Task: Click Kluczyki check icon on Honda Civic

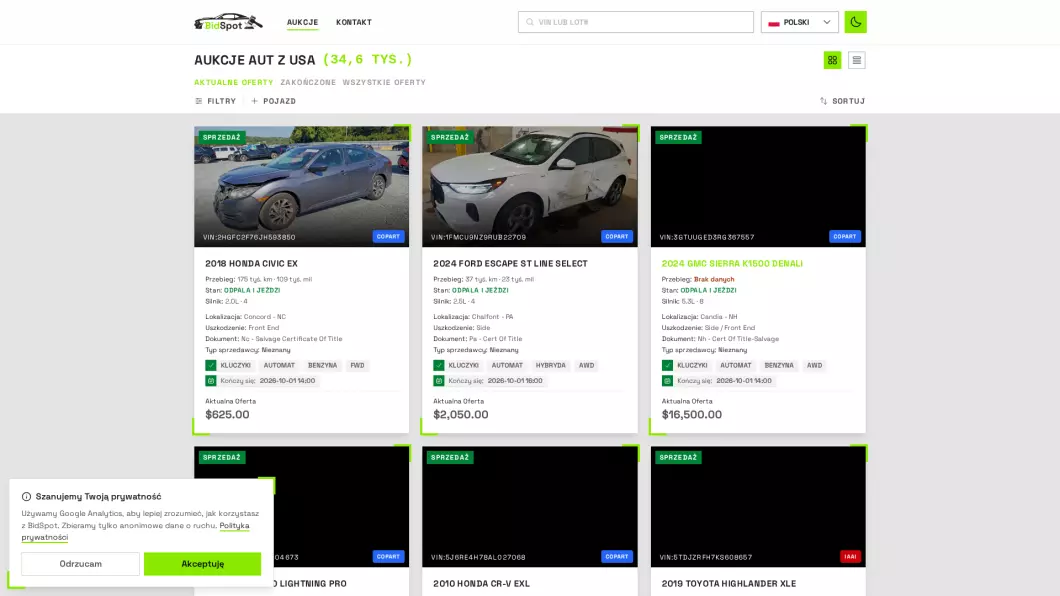Action: tap(211, 366)
